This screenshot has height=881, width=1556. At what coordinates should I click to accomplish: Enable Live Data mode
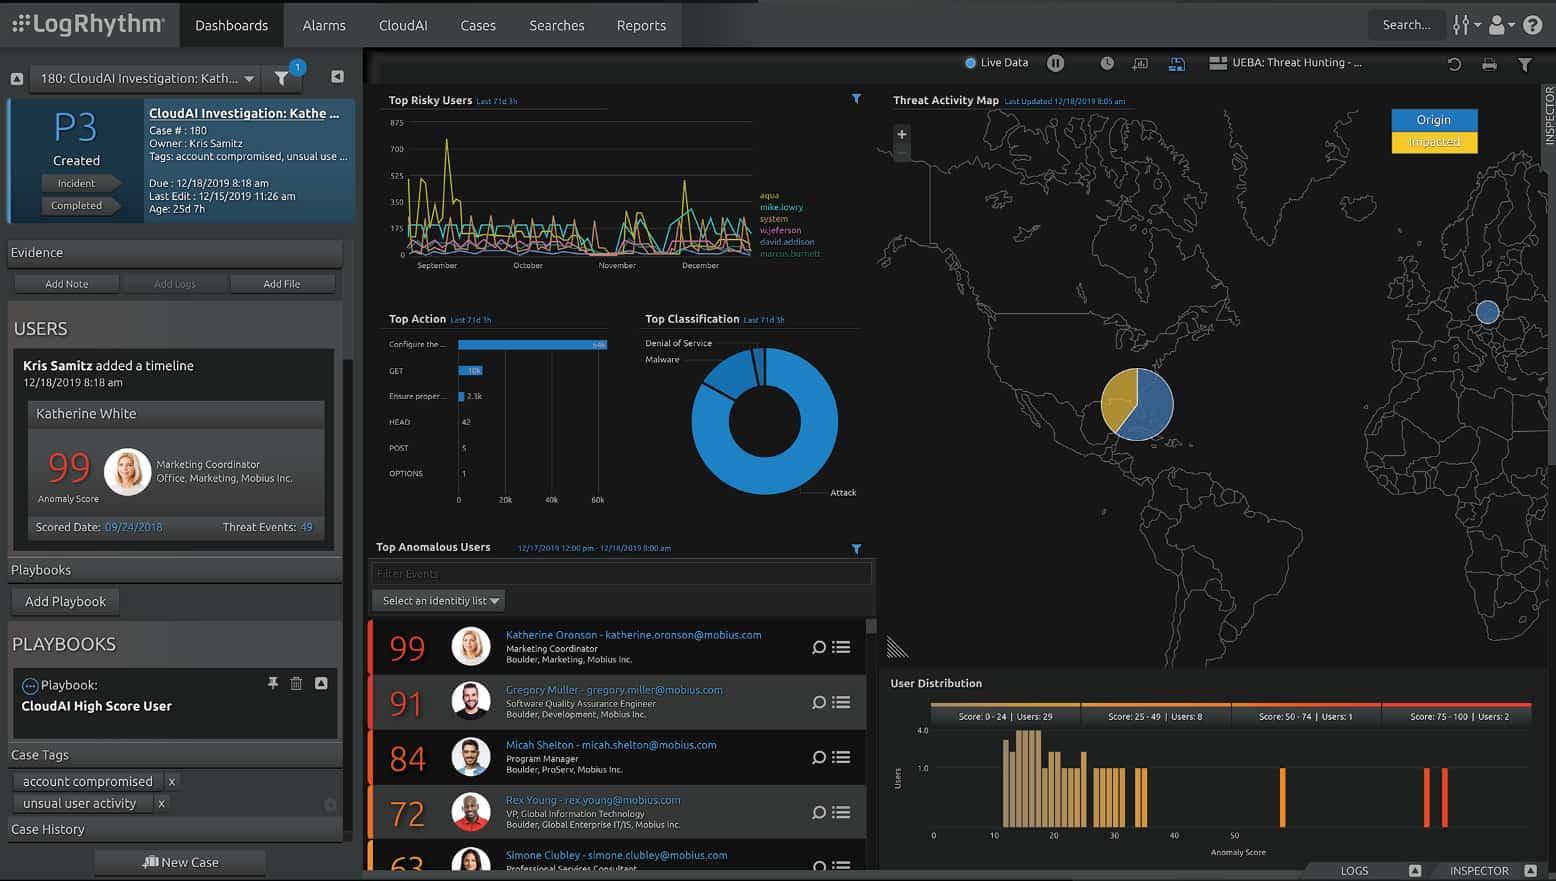coord(995,62)
